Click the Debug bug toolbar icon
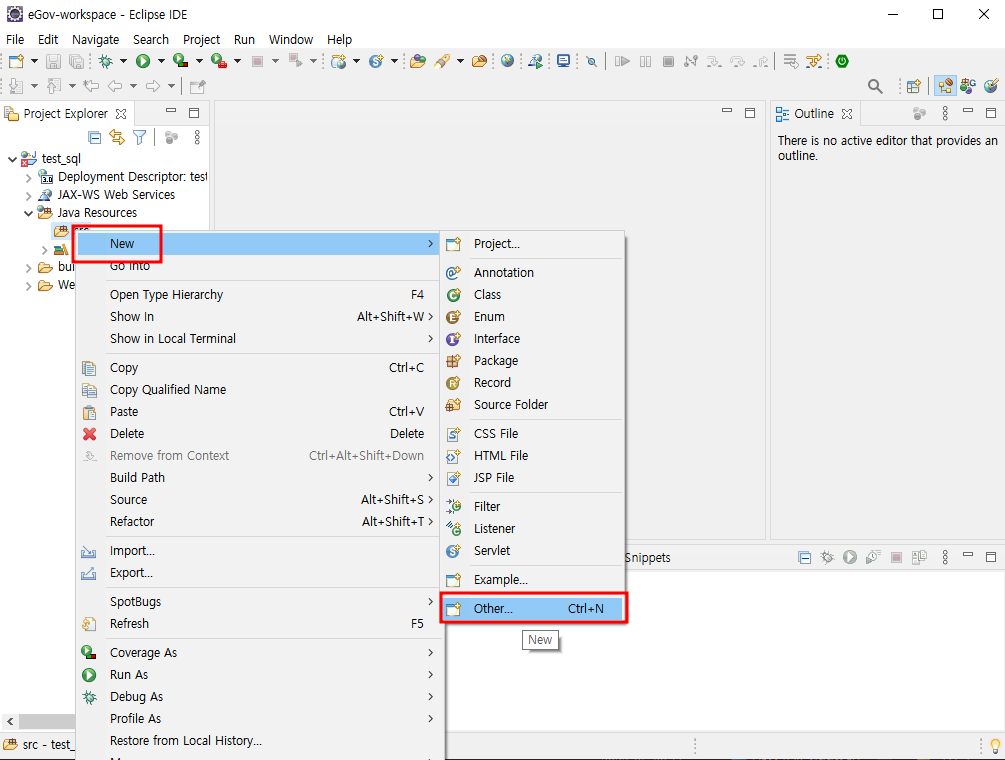 pos(106,61)
